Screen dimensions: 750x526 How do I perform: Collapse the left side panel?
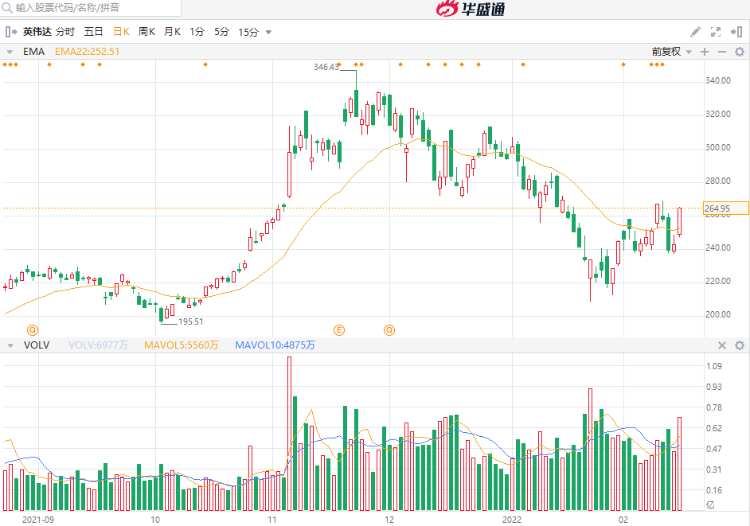11,32
